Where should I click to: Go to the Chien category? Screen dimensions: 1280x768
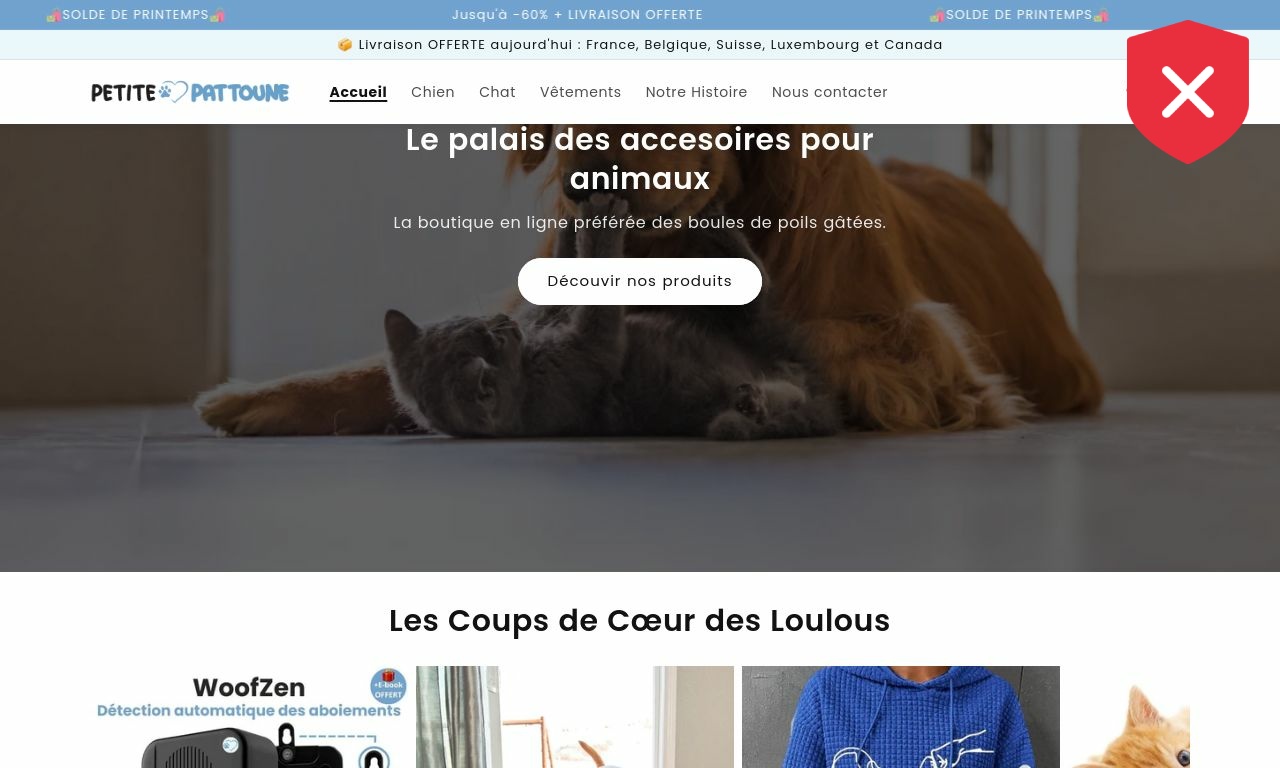coord(433,92)
